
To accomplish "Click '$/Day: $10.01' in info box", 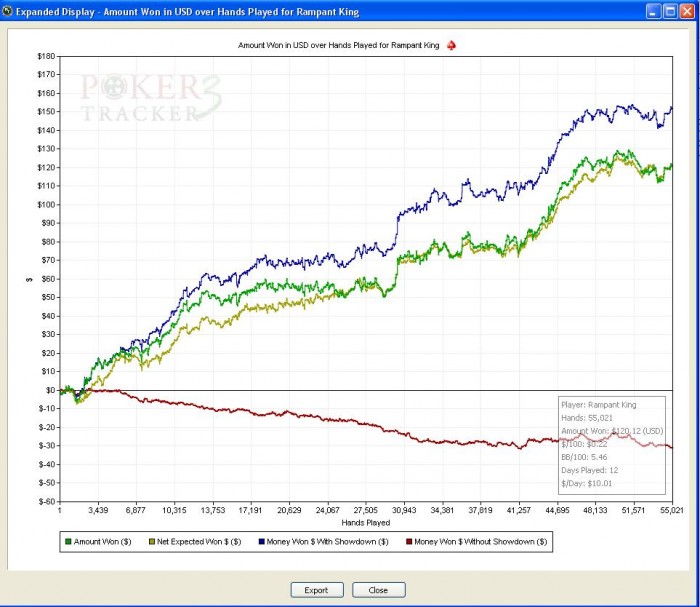I will (587, 483).
